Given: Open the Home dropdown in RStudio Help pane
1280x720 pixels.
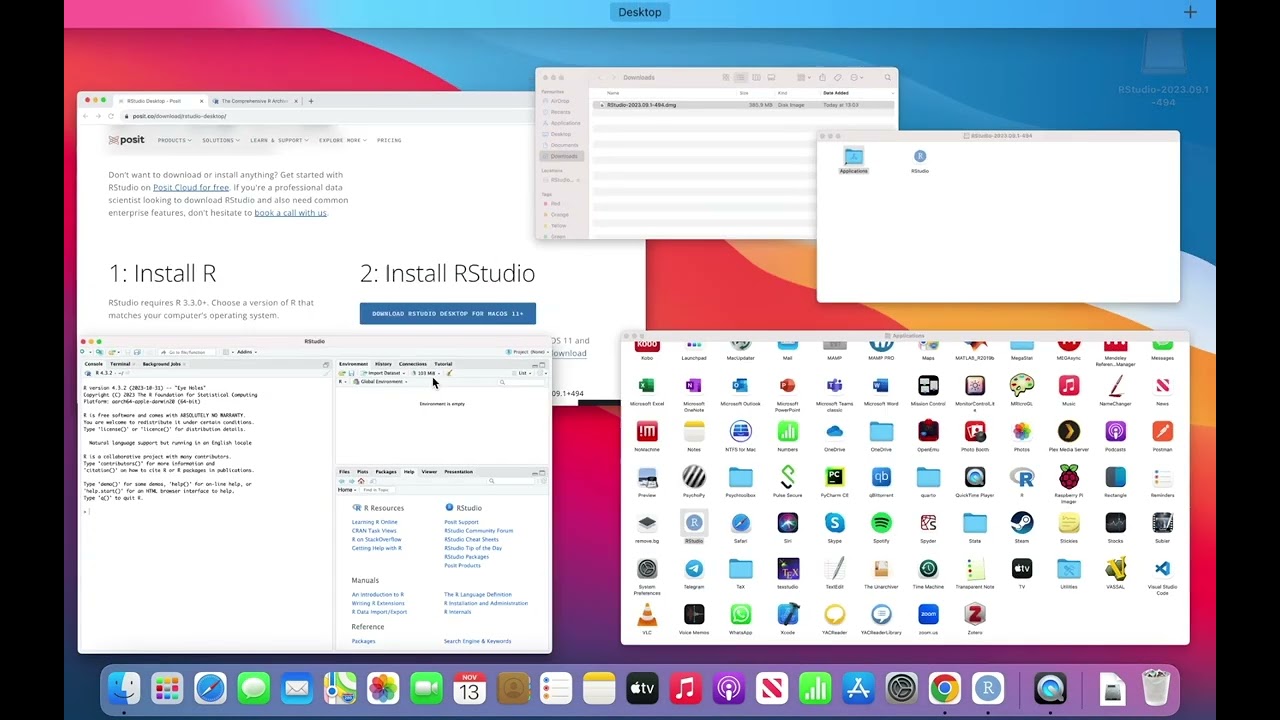Looking at the screenshot, I should [x=346, y=490].
